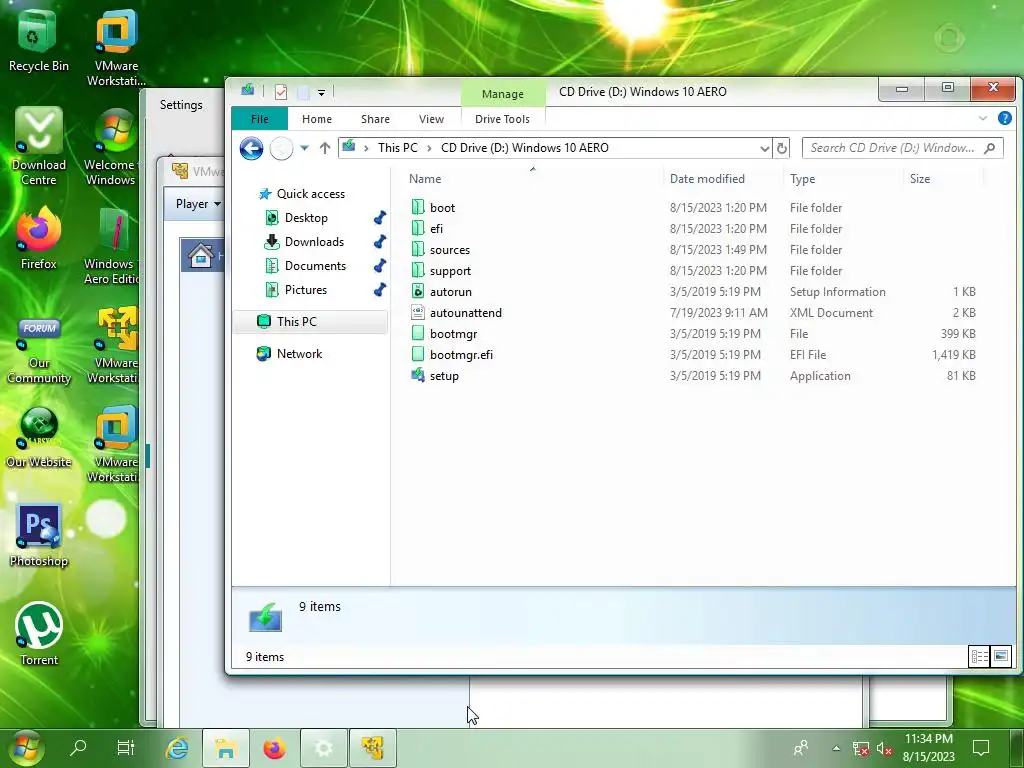The image size is (1024, 768).
Task: Expand the ribbon with the chevron
Action: click(x=983, y=118)
